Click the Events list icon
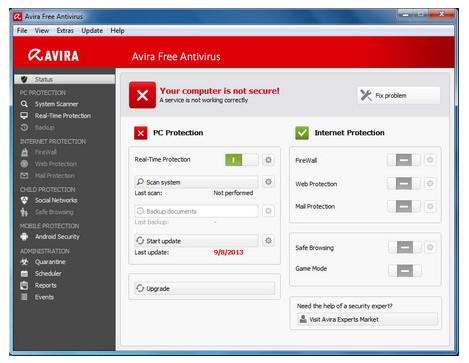The height and width of the screenshot is (363, 469). tap(24, 297)
